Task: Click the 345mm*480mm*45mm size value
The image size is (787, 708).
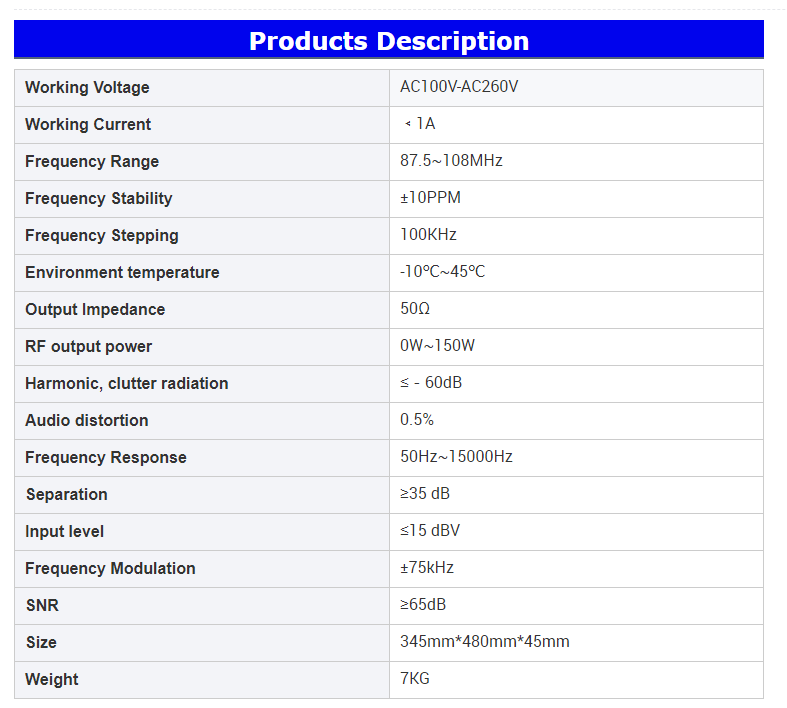Action: point(484,642)
